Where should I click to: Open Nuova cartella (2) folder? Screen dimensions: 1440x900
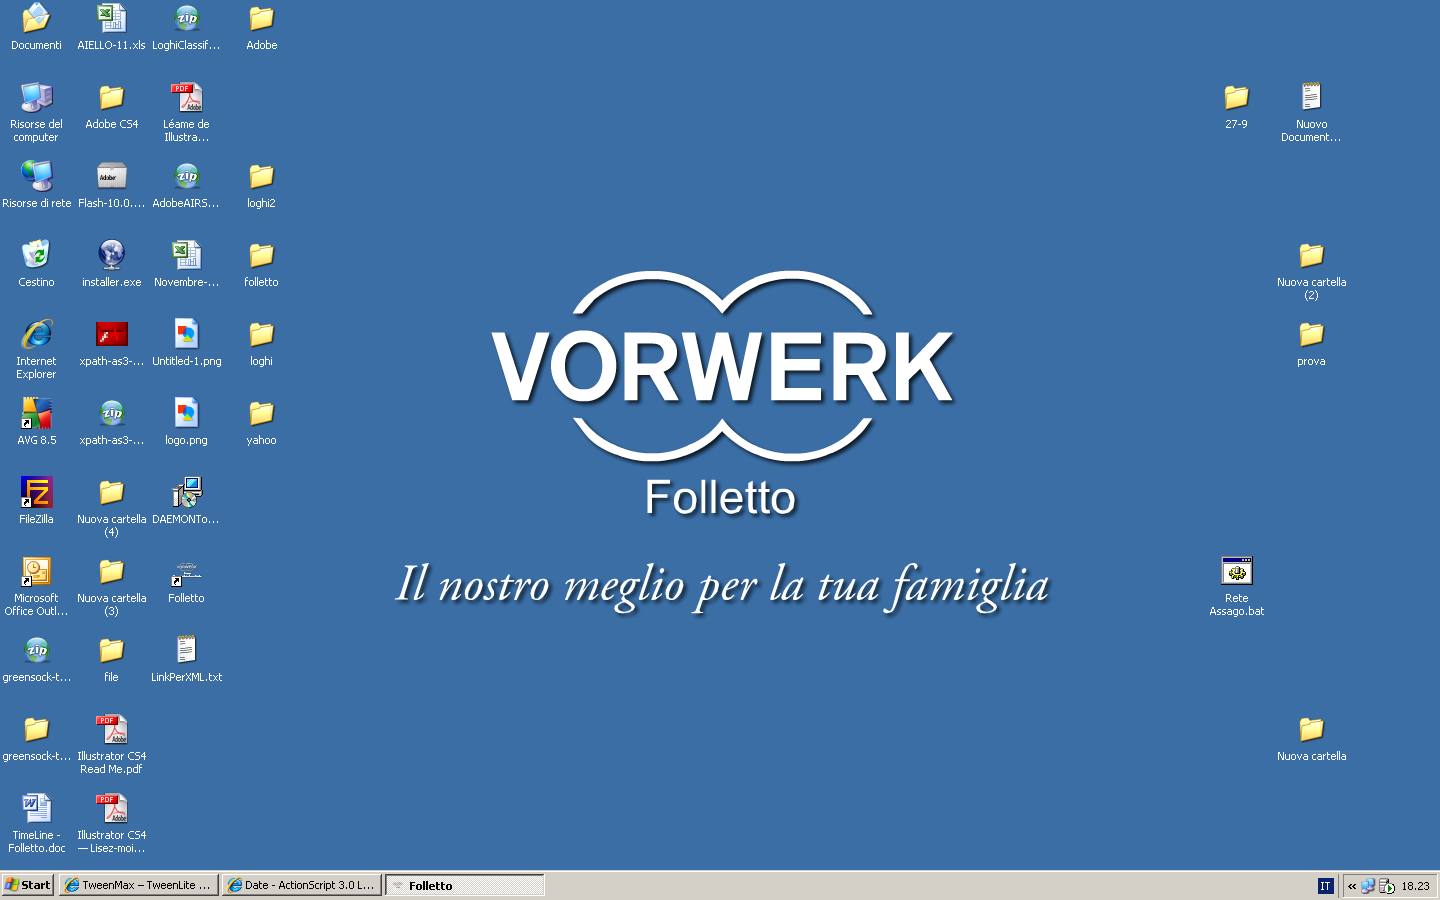coord(1311,255)
